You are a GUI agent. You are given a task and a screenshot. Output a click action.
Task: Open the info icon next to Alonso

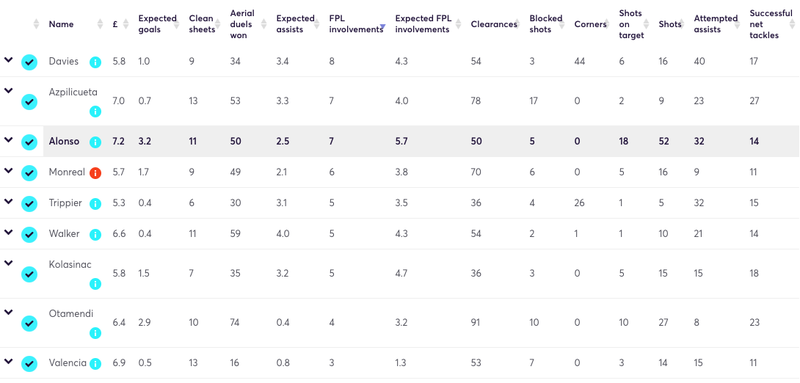coord(95,142)
